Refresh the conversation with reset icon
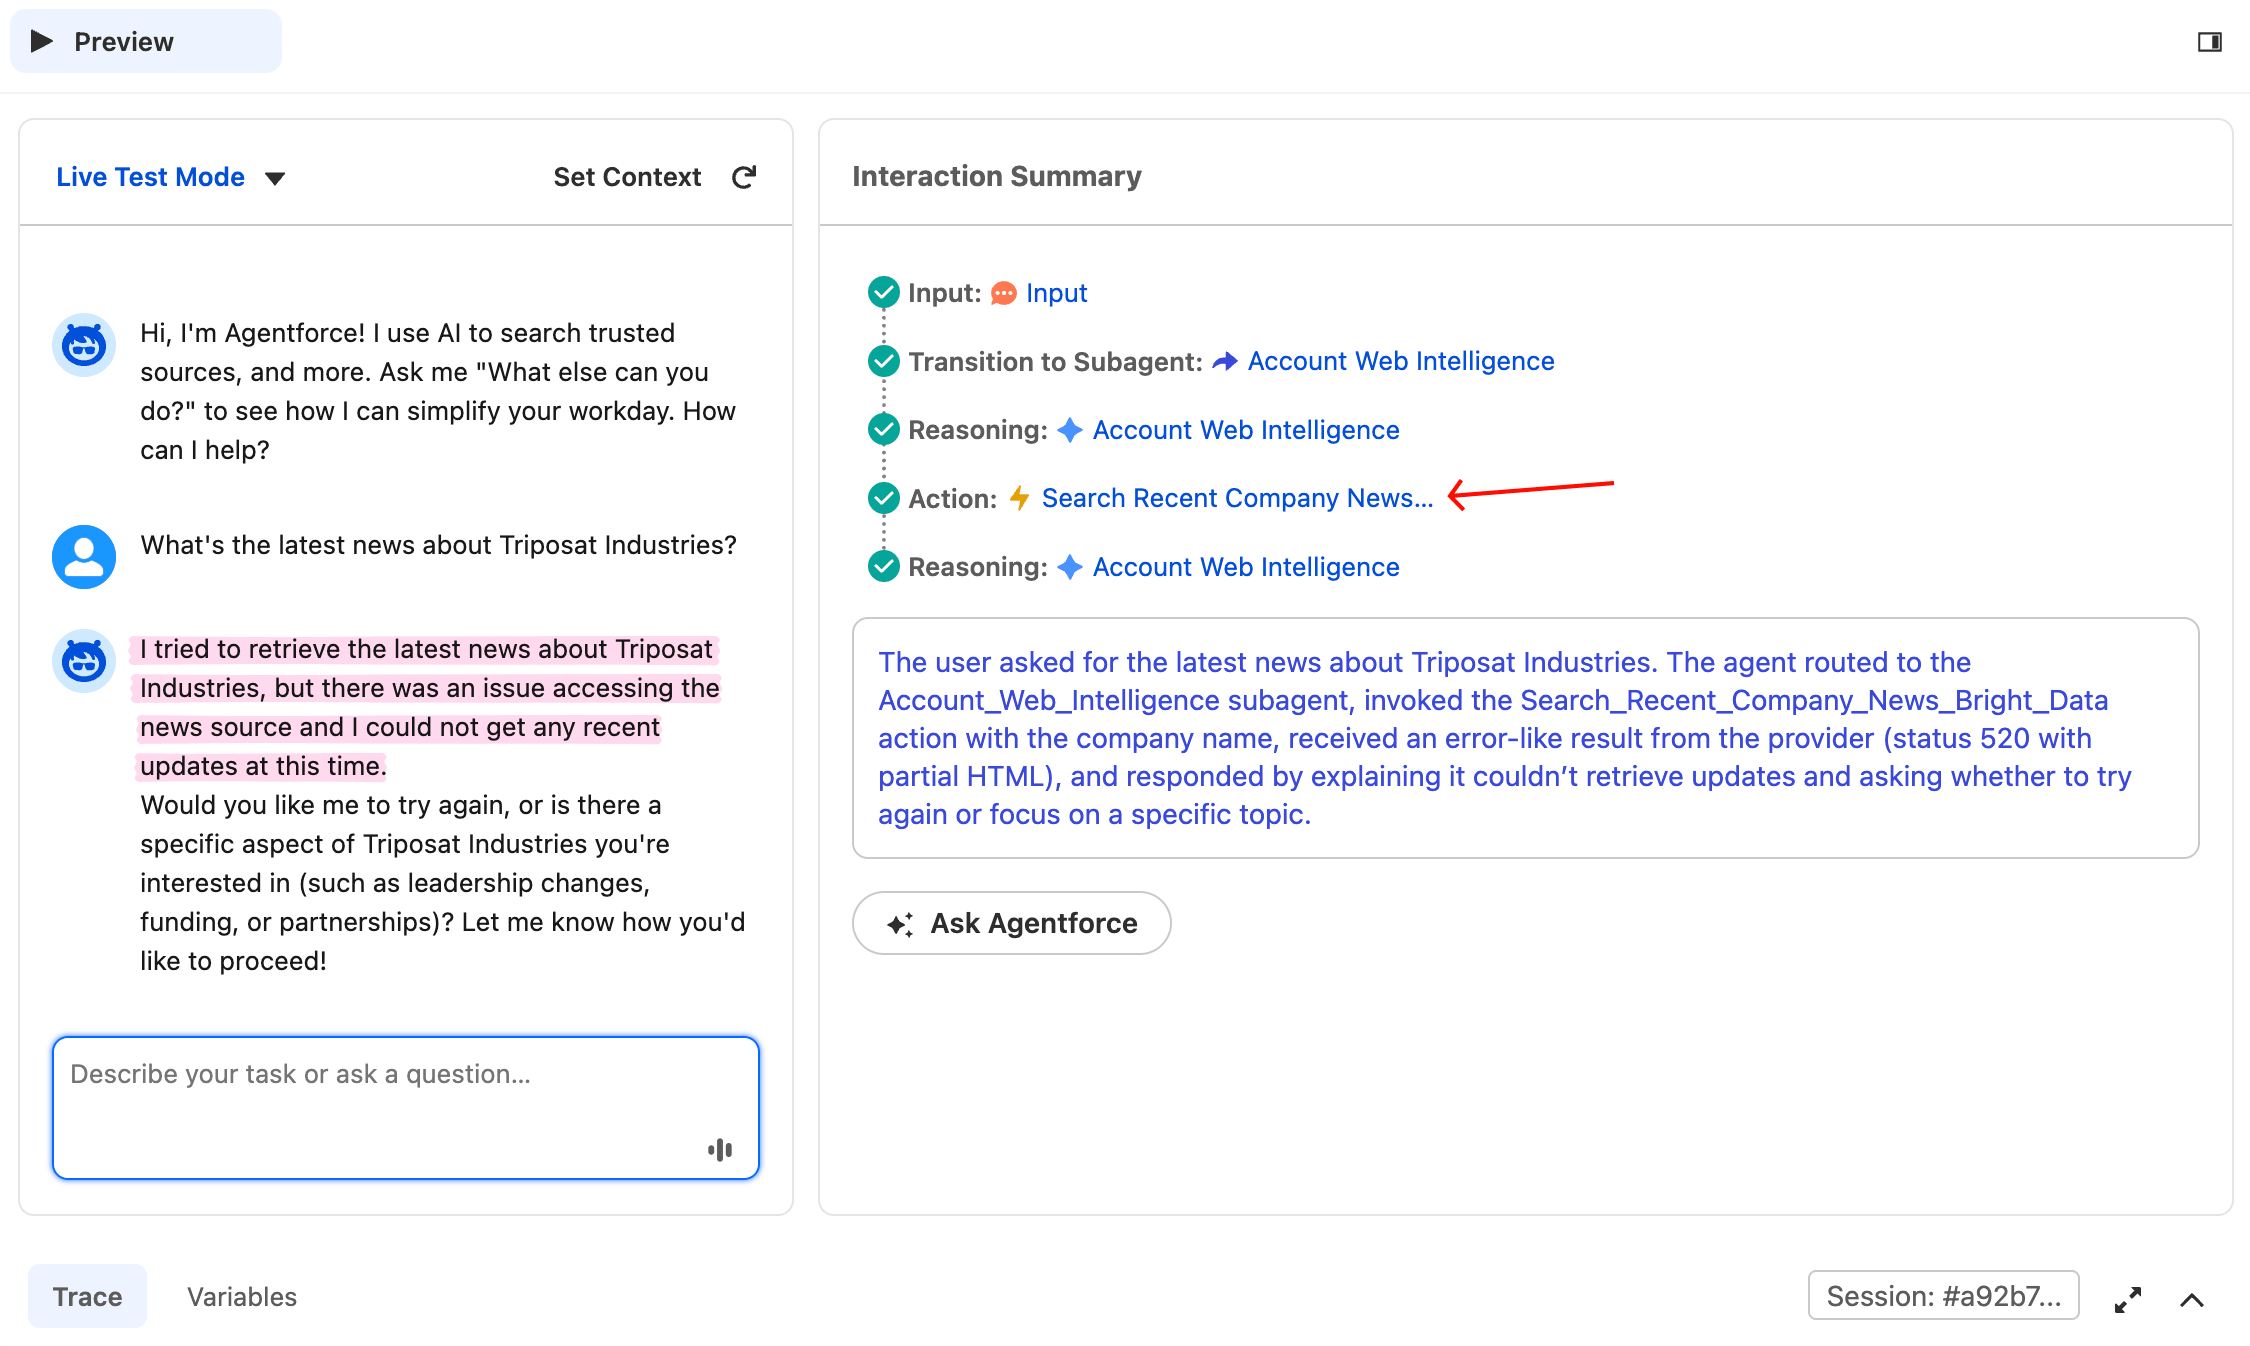 744,177
